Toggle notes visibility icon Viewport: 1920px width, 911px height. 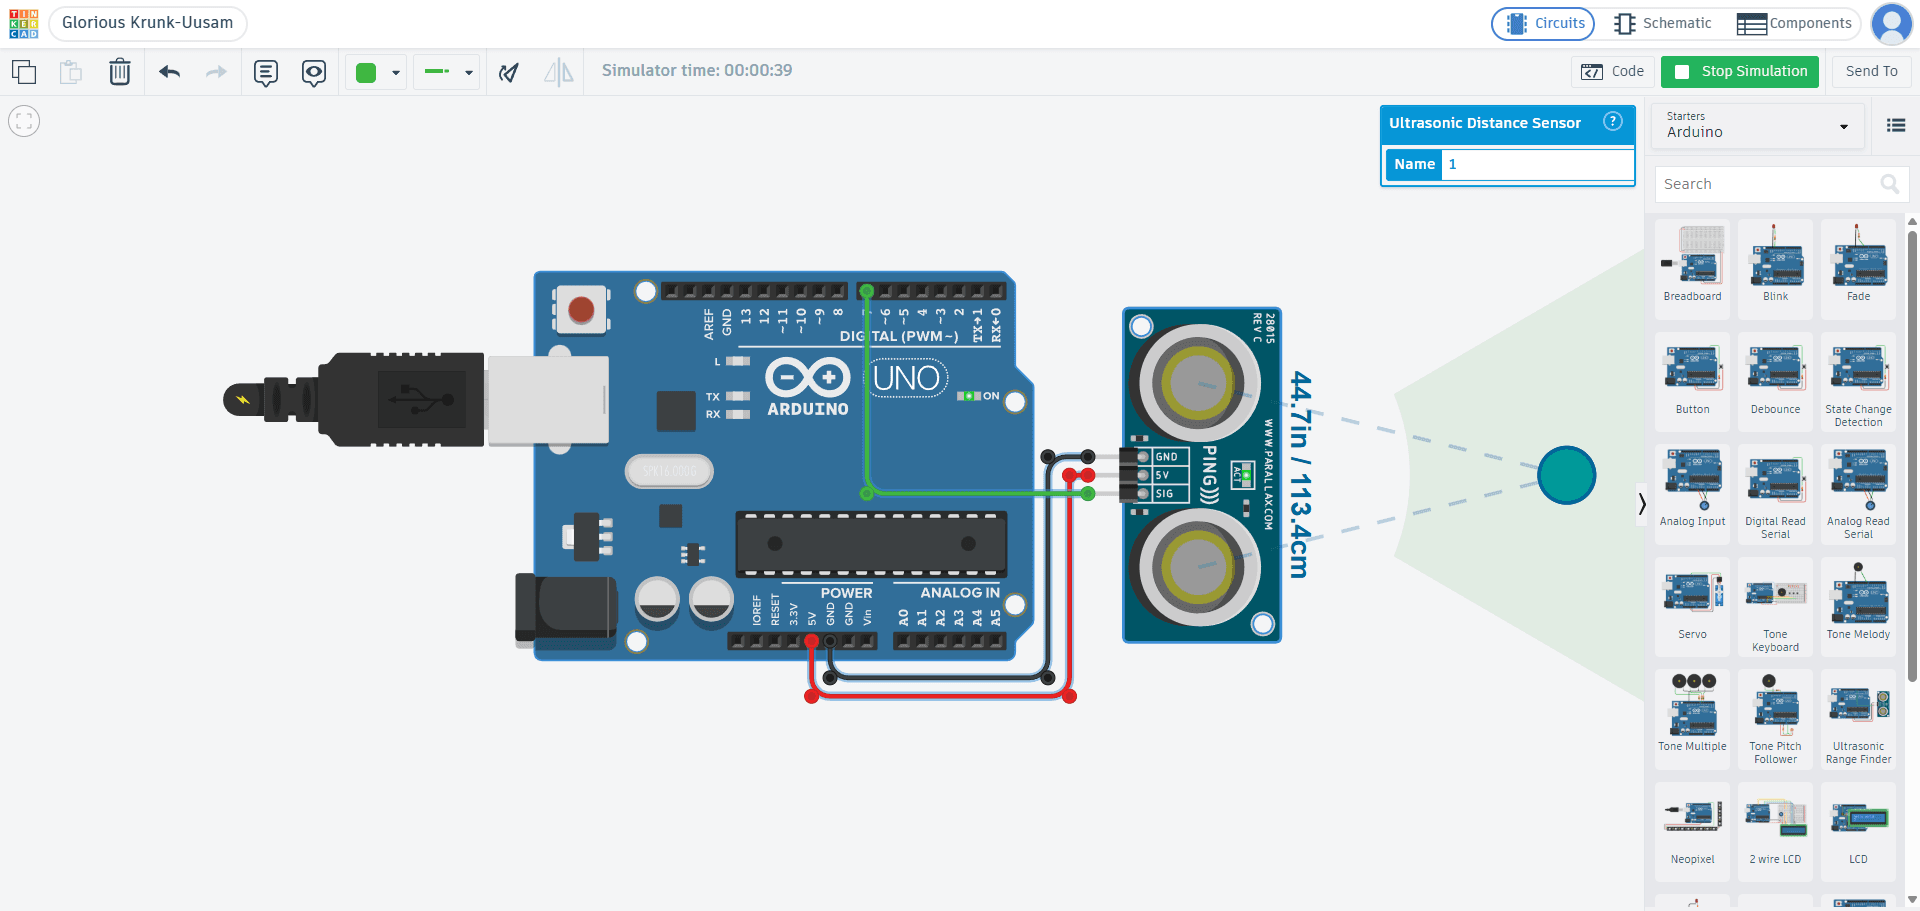(314, 73)
